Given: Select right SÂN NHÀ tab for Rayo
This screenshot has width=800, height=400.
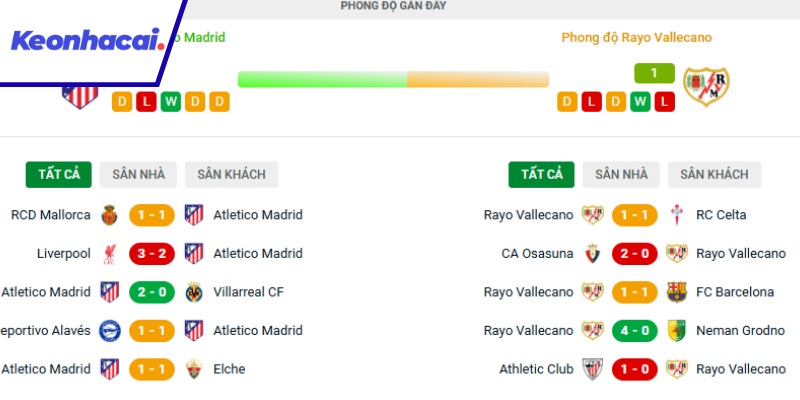Looking at the screenshot, I should [x=621, y=174].
